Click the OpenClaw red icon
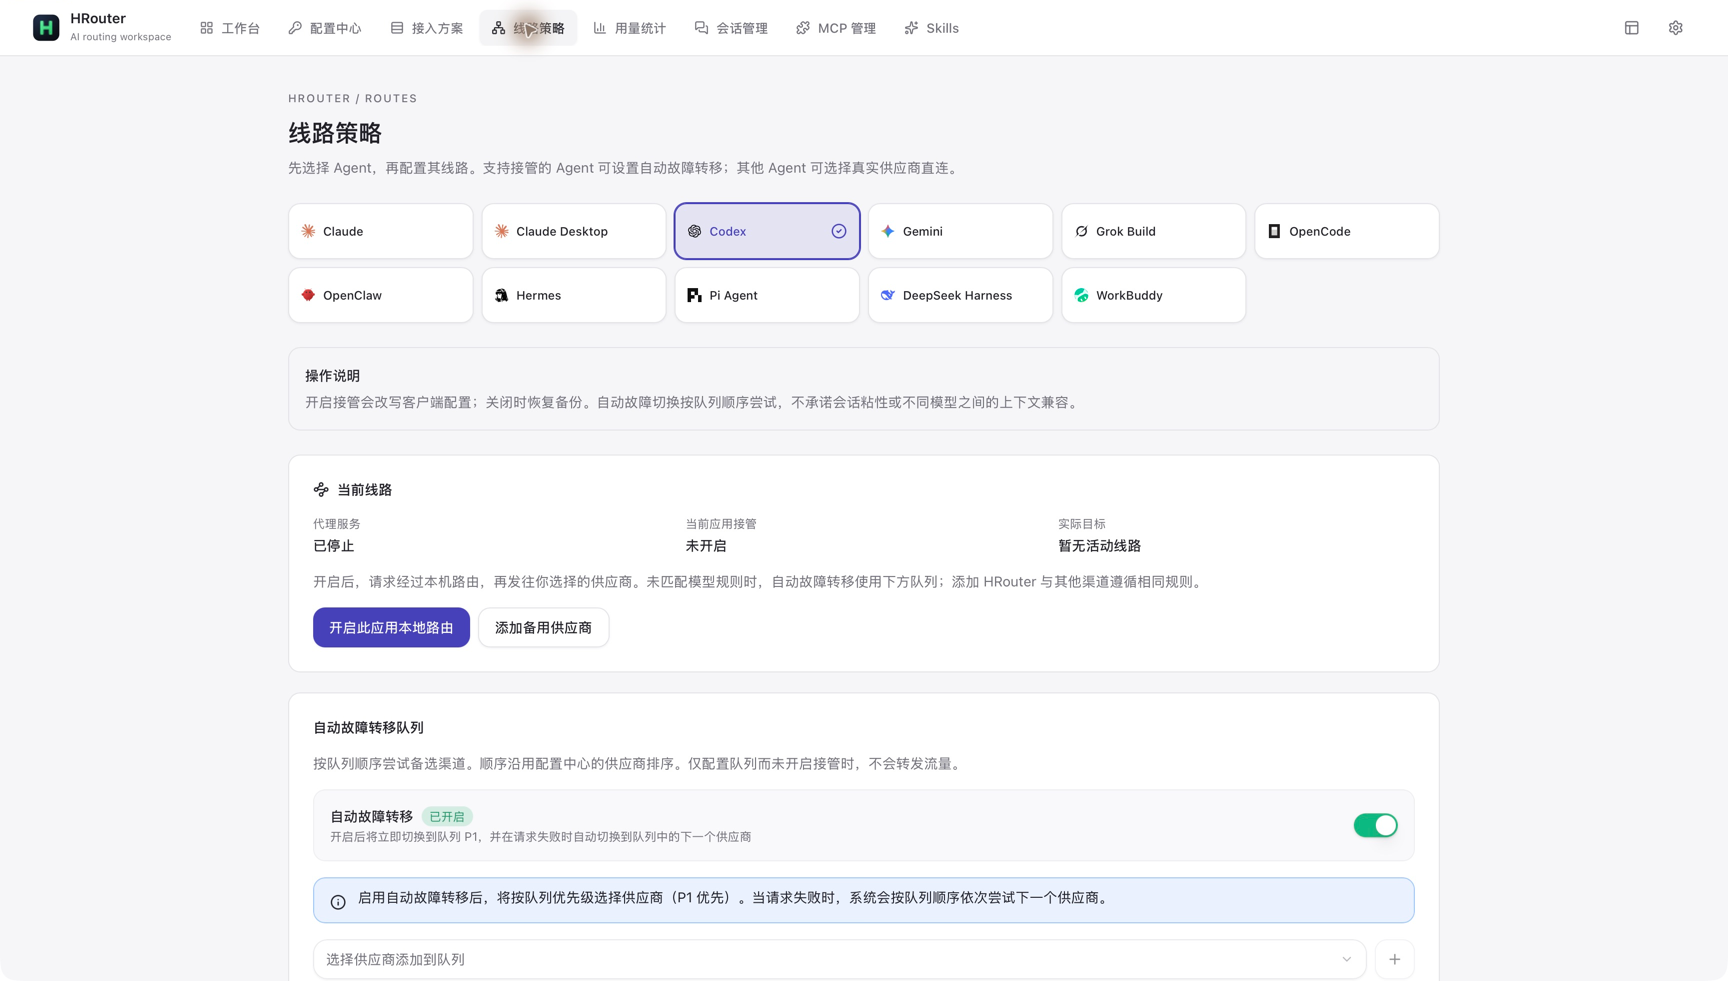The image size is (1728, 981). pyautogui.click(x=308, y=295)
